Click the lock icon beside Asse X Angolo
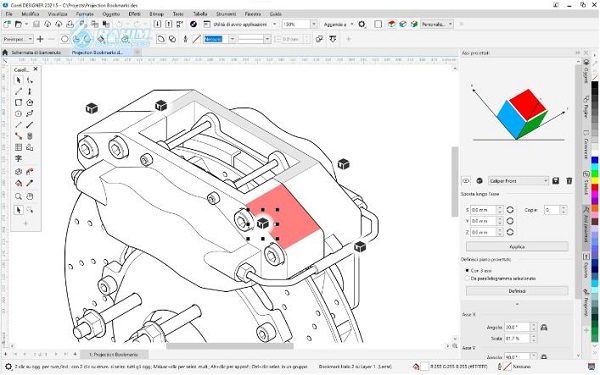The width and height of the screenshot is (600, 375). pos(544,328)
